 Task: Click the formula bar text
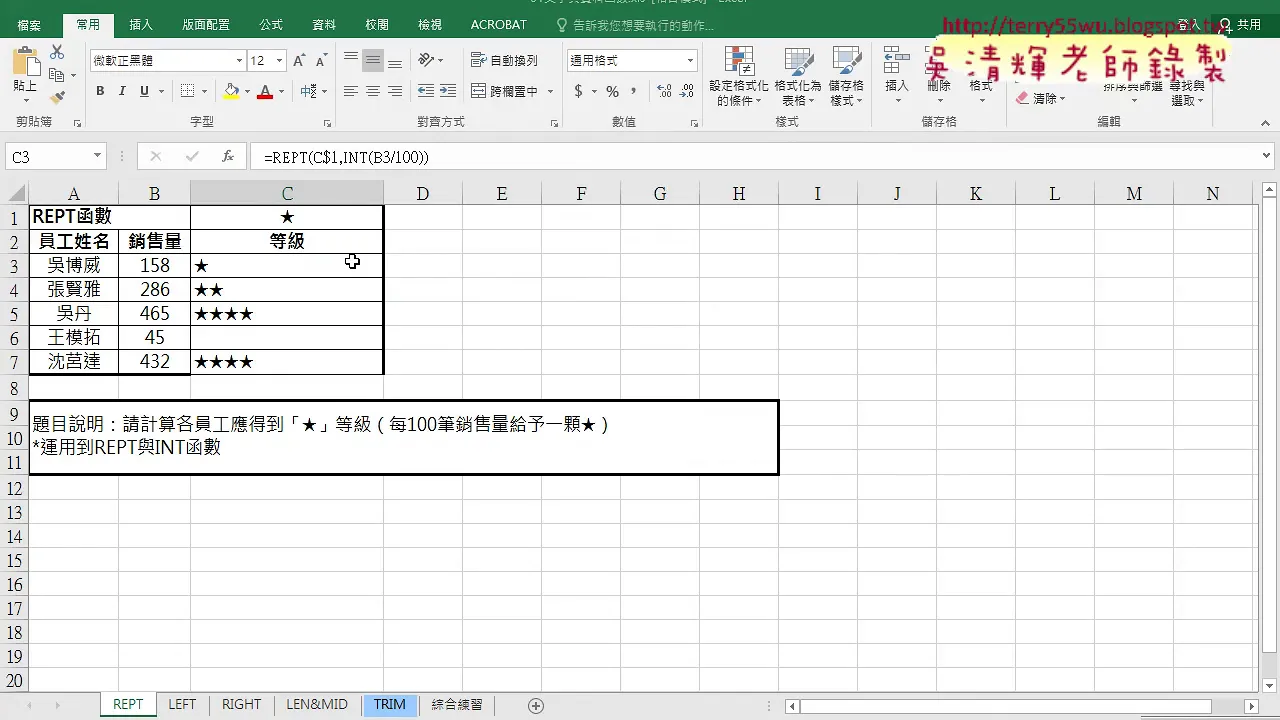(346, 157)
